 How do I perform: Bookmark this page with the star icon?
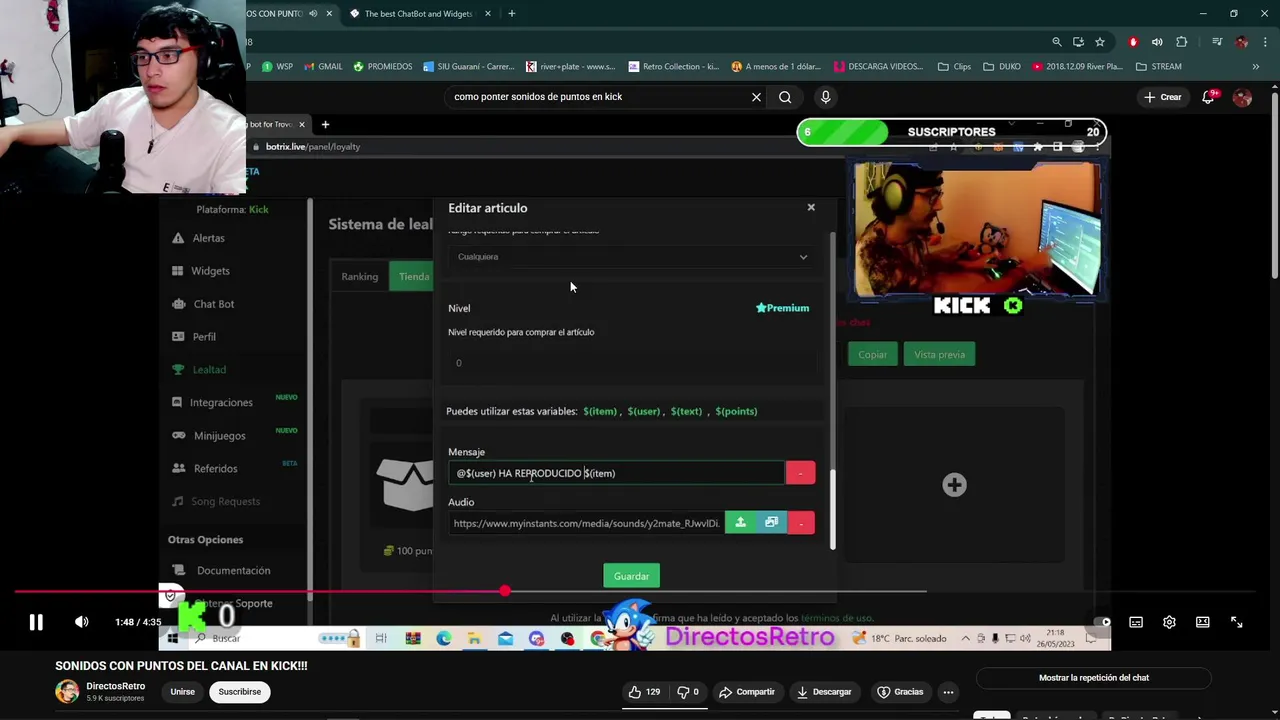pos(1100,42)
